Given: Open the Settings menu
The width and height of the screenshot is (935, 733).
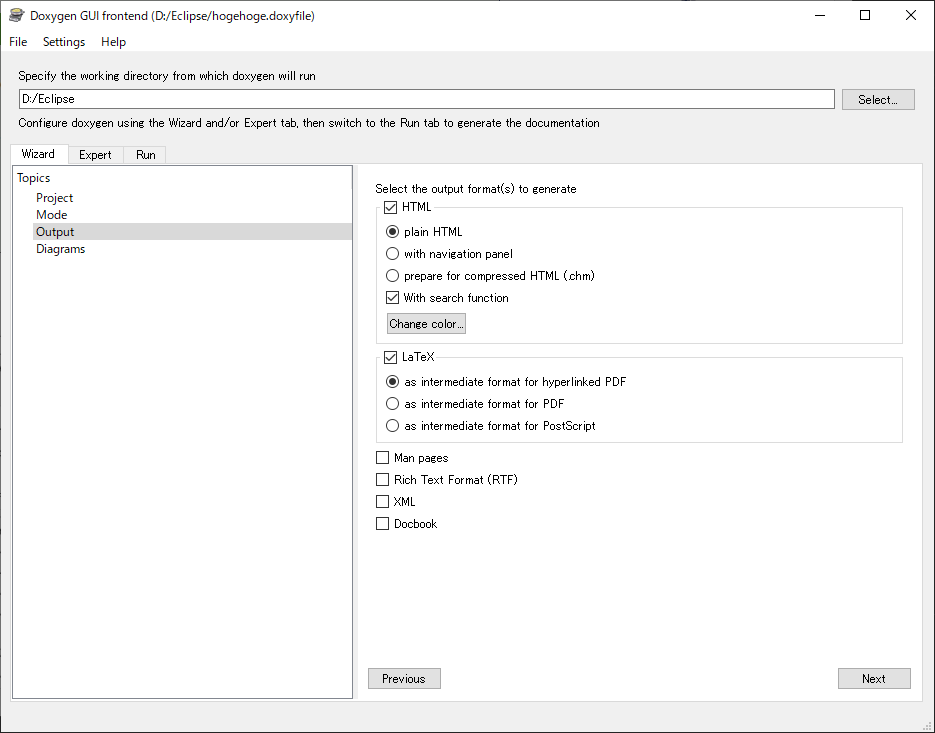Looking at the screenshot, I should 64,42.
